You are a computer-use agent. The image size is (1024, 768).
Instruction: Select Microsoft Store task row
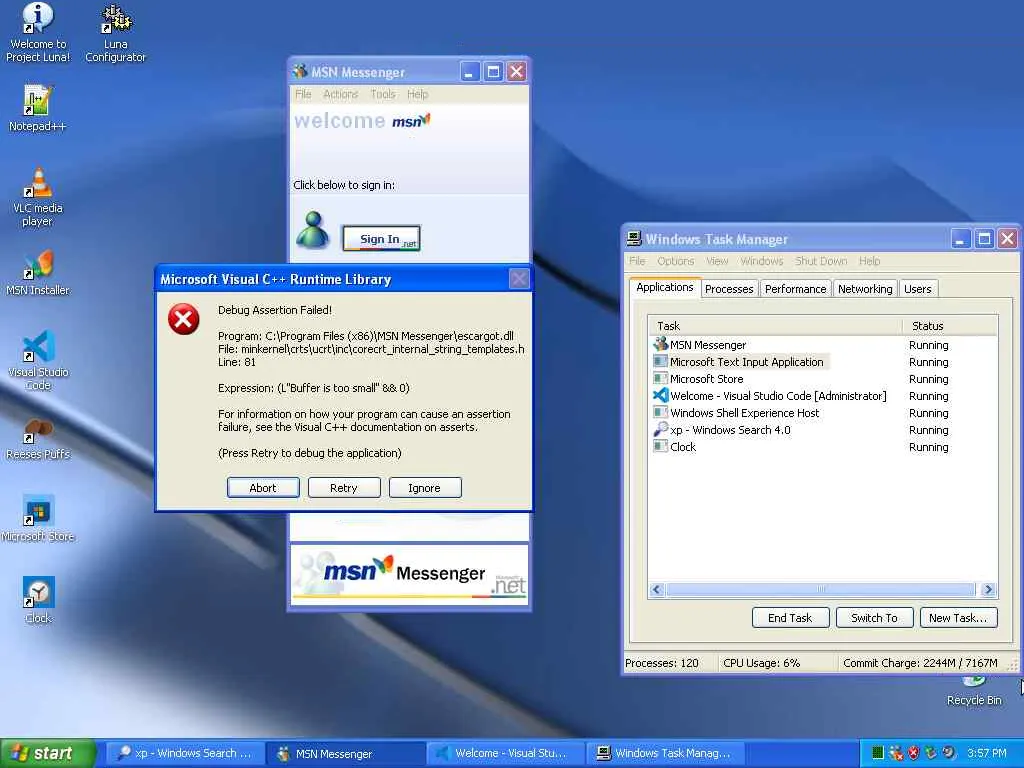(824, 379)
